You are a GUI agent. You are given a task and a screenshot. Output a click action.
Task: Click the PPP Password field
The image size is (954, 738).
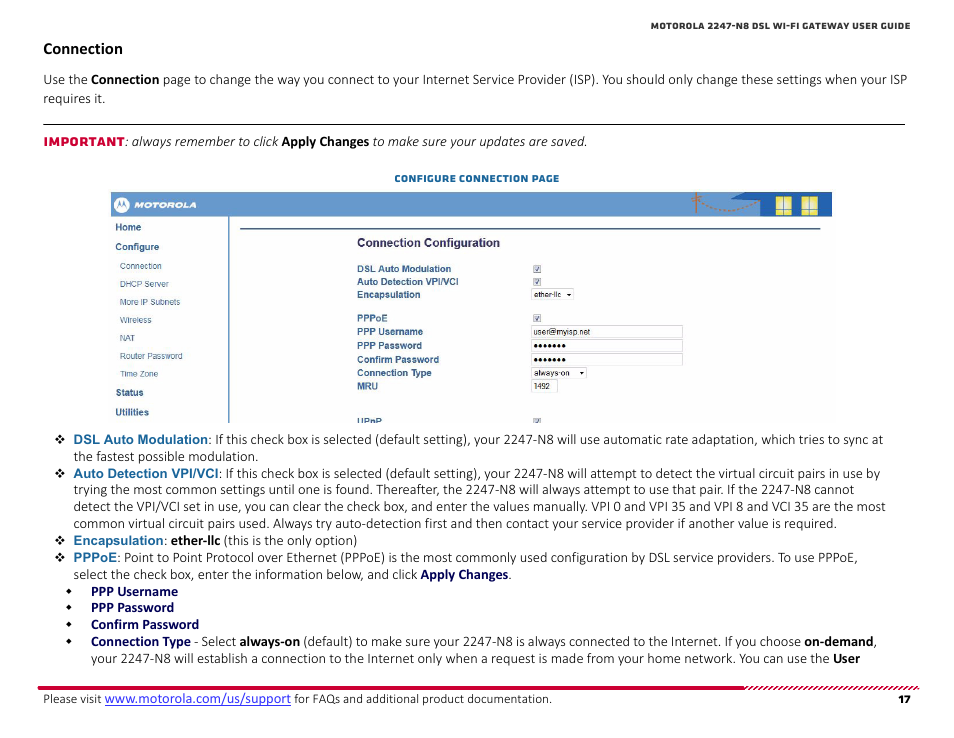click(607, 346)
